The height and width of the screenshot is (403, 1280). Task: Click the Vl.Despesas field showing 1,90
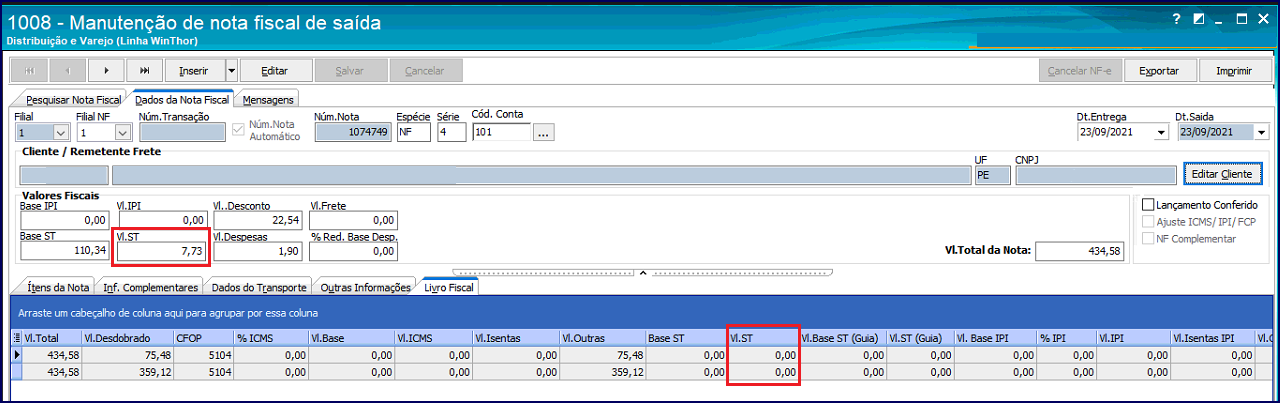257,252
